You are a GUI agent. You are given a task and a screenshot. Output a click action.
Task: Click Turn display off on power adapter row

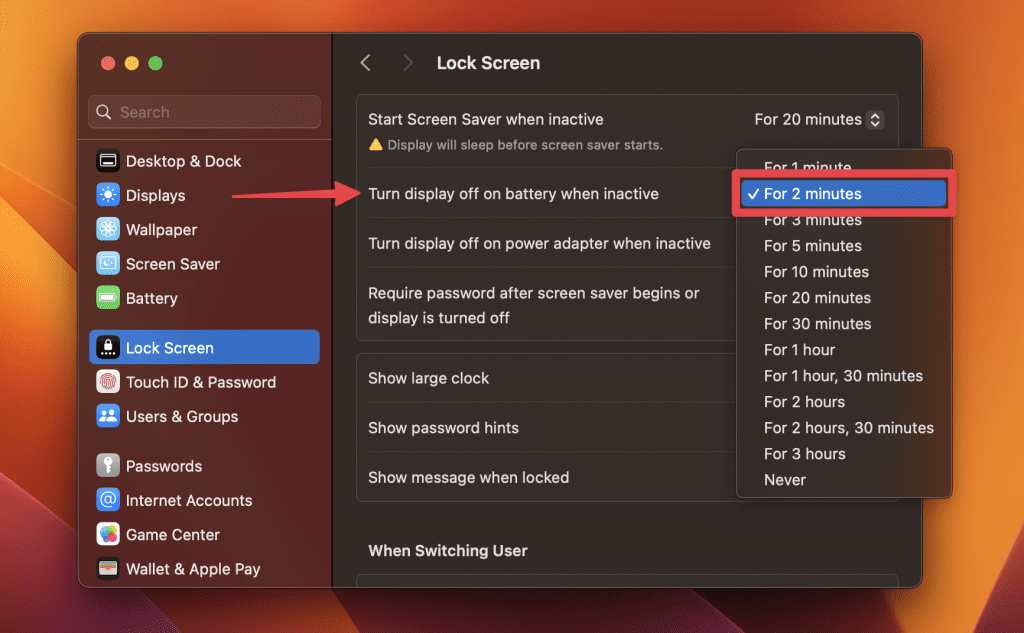point(539,244)
